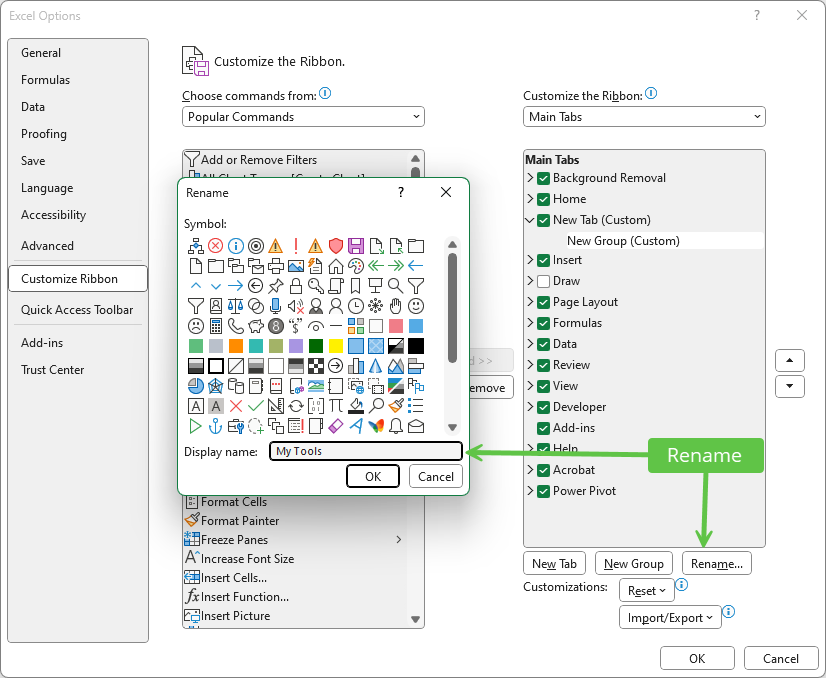This screenshot has height=678, width=826.
Task: Pick the 8-ball symbol
Action: pos(276,326)
